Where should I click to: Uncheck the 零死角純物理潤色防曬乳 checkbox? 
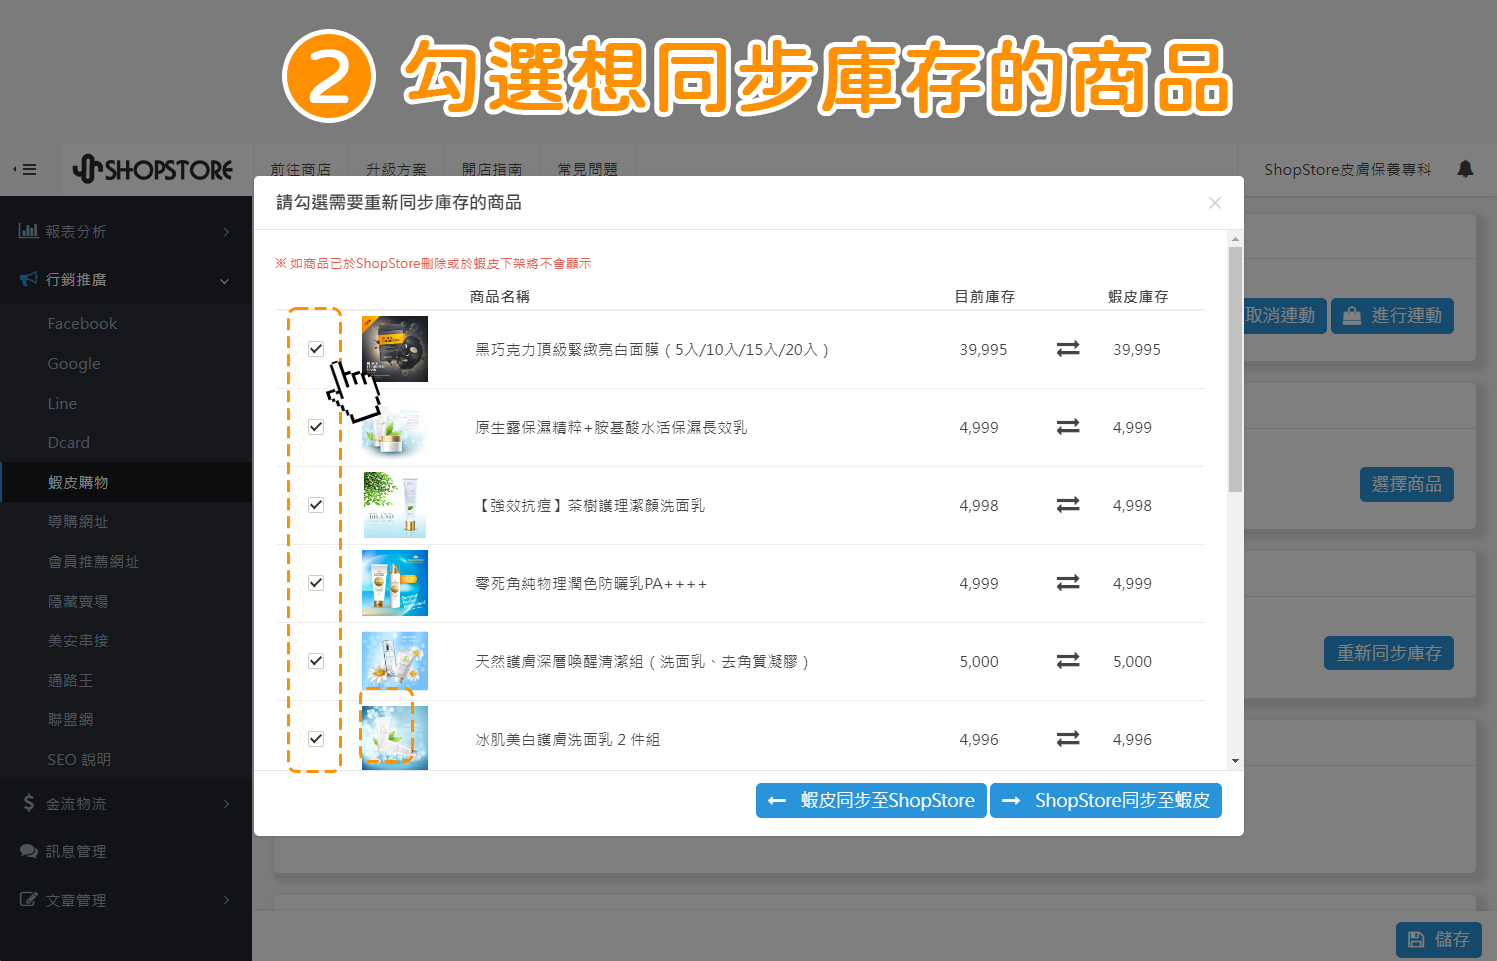click(316, 583)
